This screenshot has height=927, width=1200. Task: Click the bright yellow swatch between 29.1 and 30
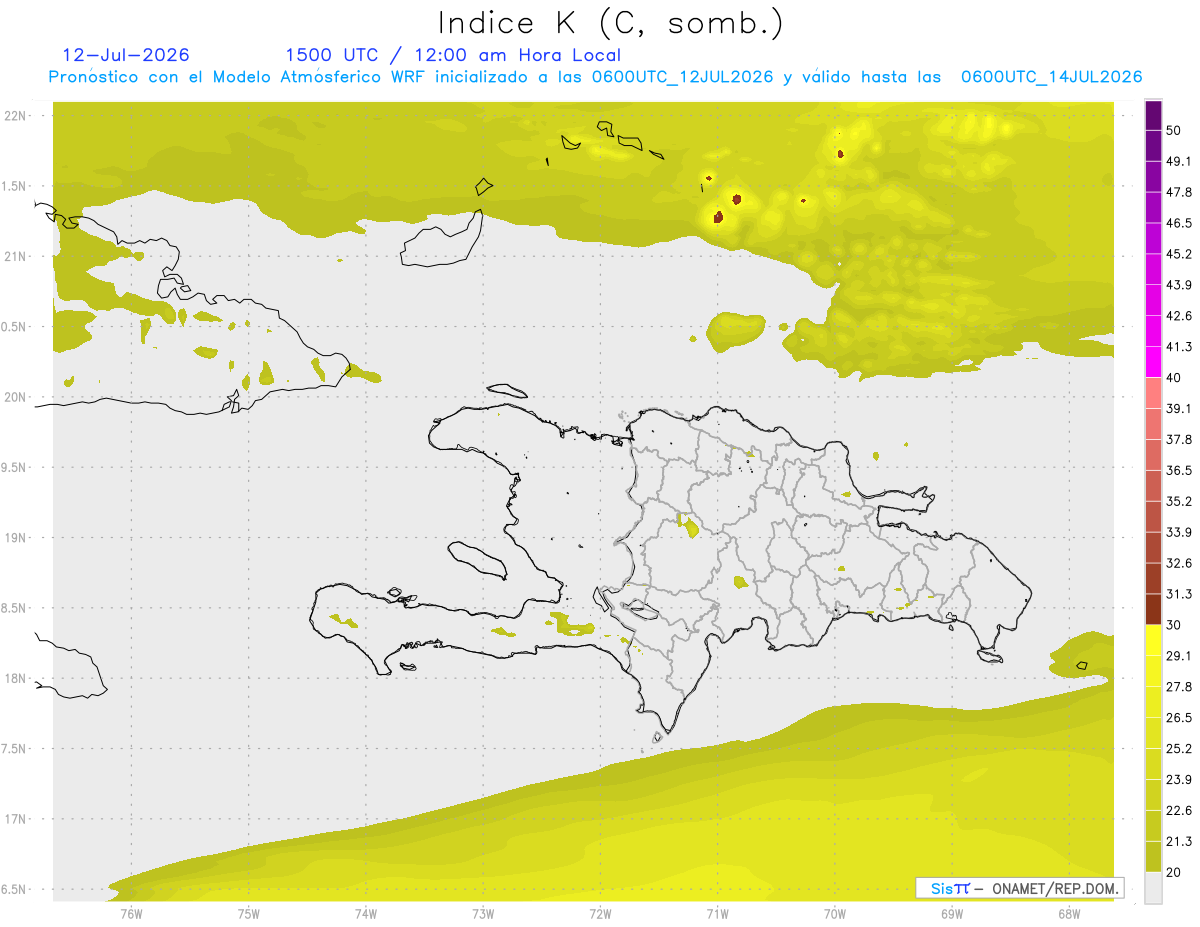click(x=1153, y=640)
